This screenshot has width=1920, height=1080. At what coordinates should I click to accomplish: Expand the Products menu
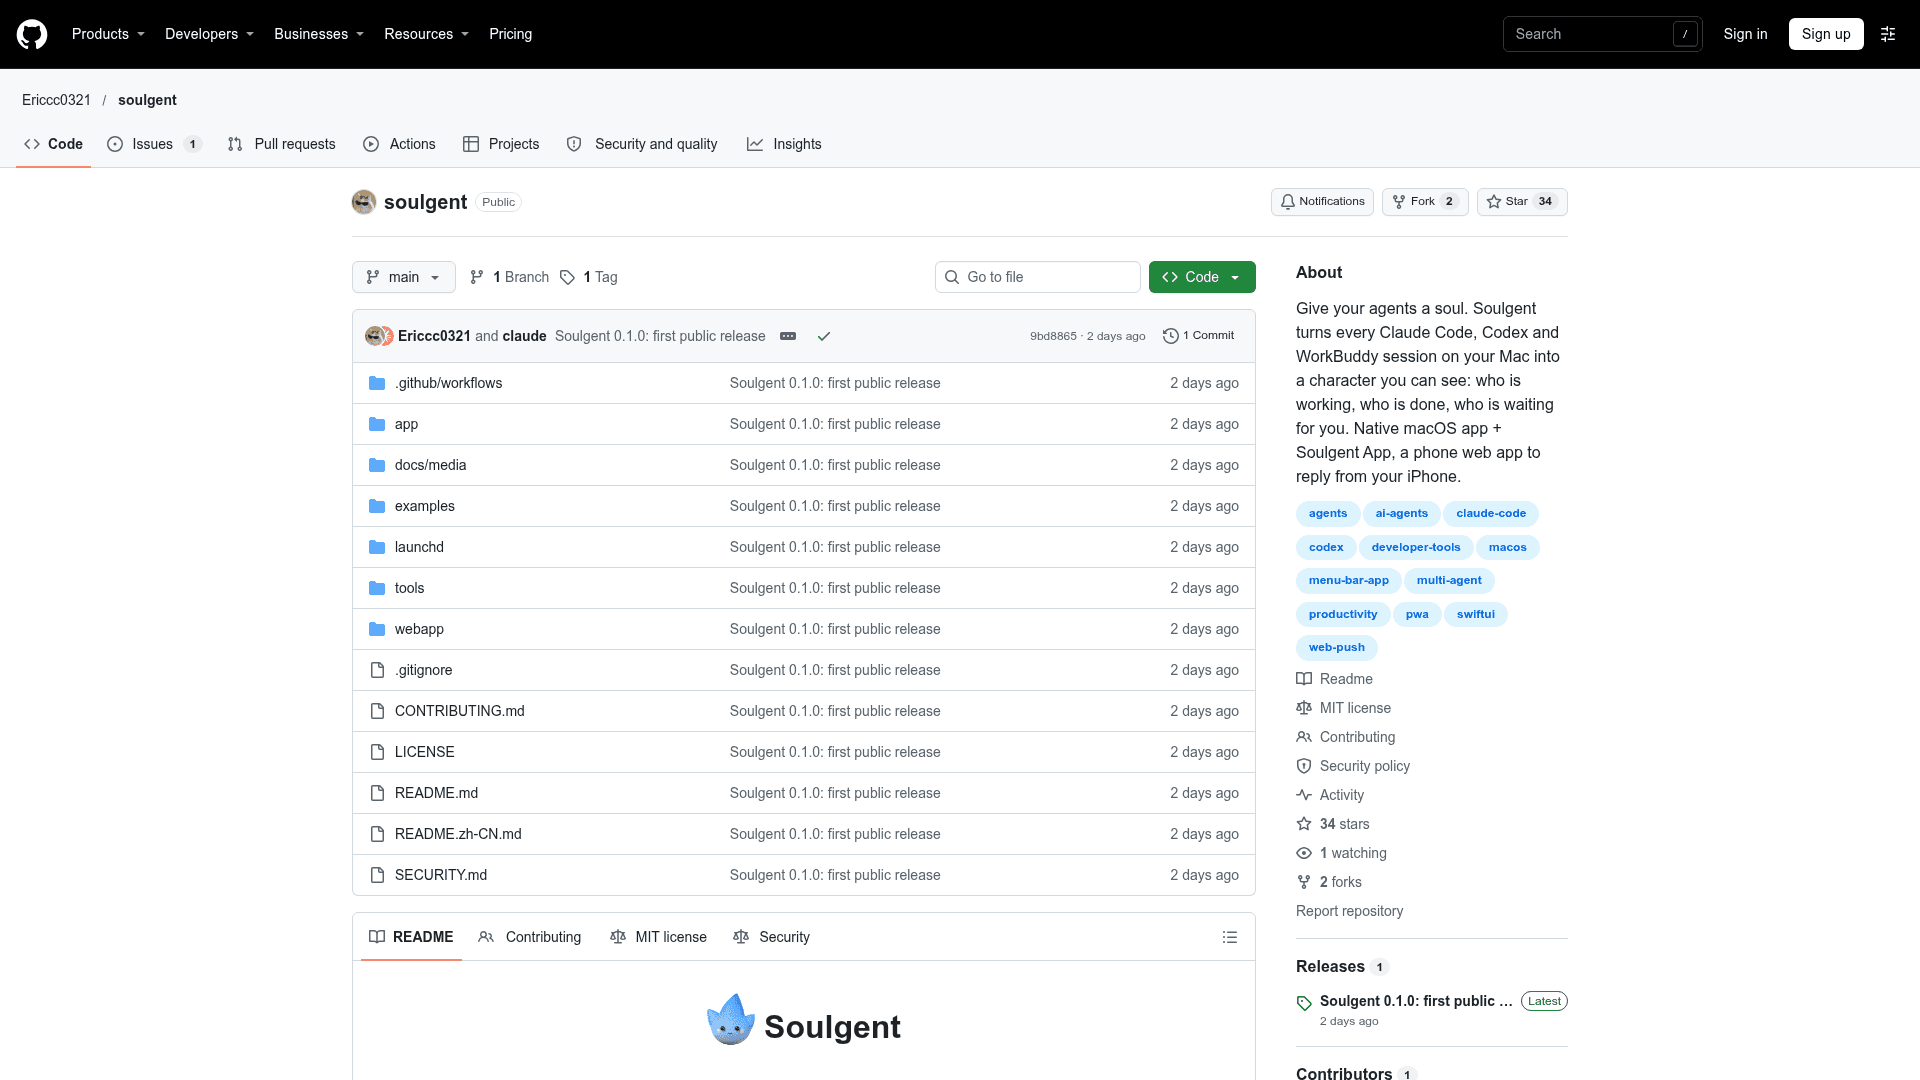click(x=108, y=34)
